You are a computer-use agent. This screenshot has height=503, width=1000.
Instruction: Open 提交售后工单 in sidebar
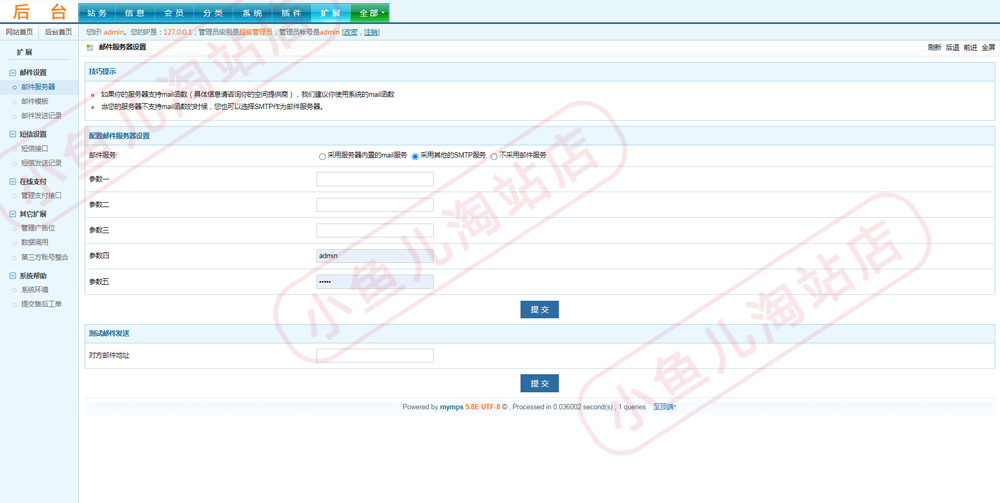pos(41,305)
